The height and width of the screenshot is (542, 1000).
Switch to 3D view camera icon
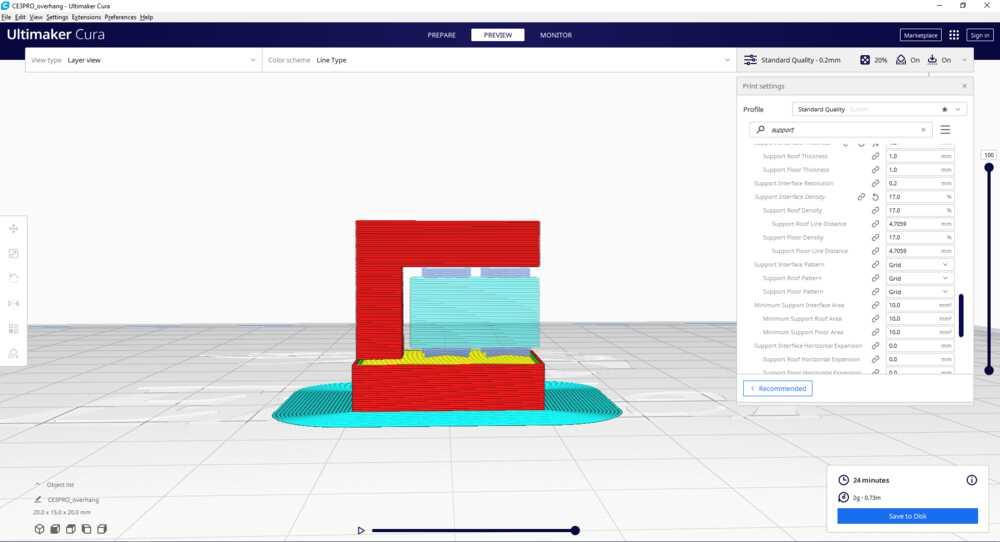click(39, 528)
